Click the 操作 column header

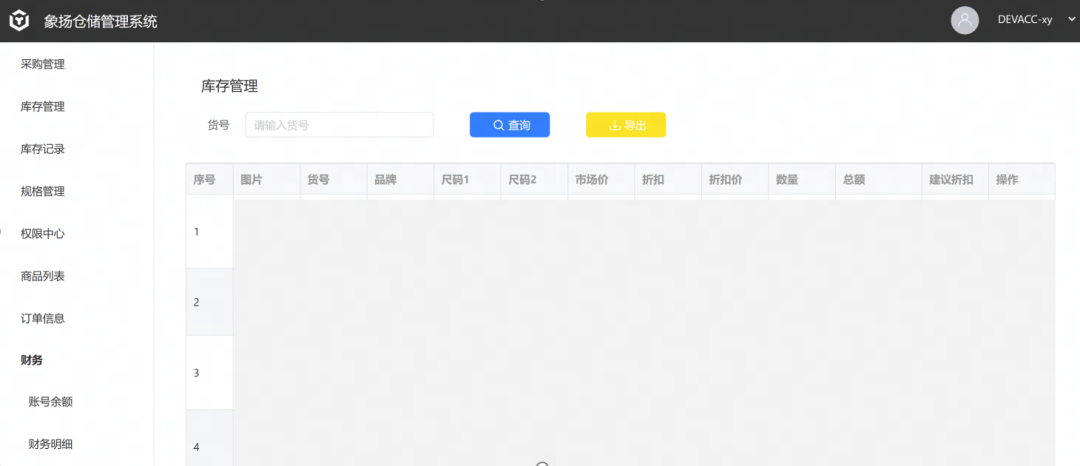point(1021,180)
